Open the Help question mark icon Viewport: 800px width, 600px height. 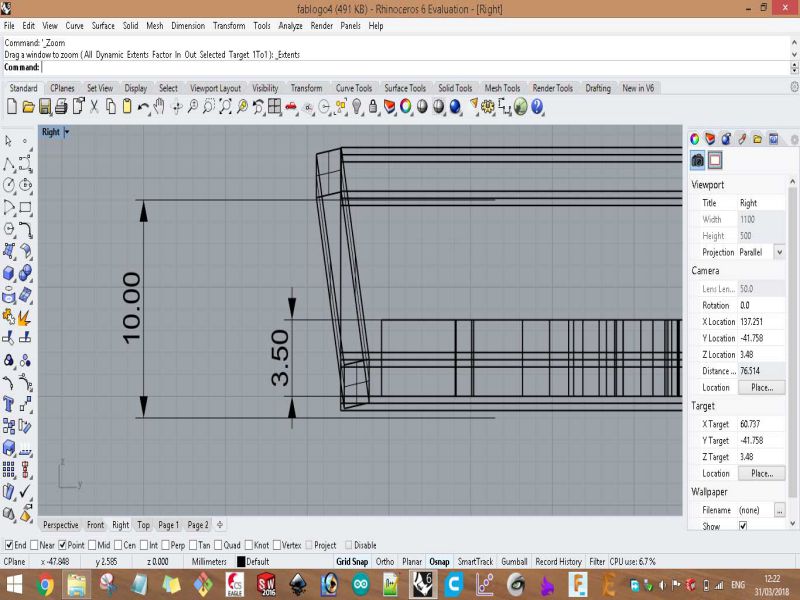[x=537, y=106]
